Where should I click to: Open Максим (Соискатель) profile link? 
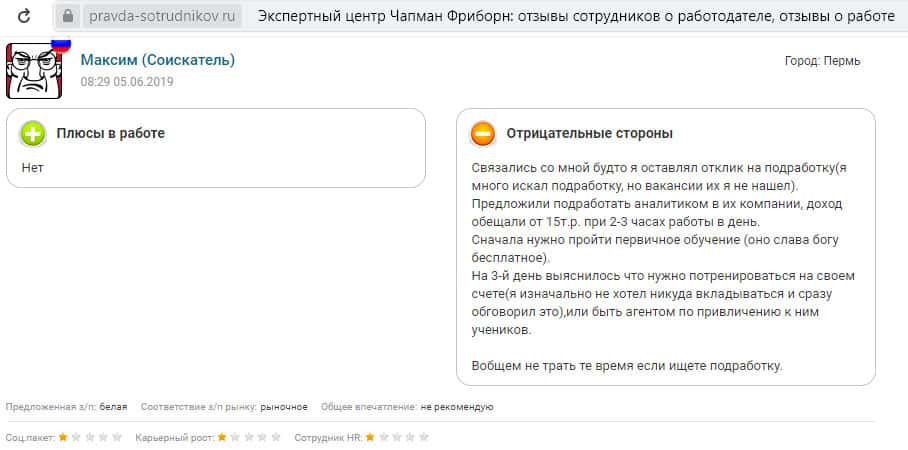[x=158, y=60]
